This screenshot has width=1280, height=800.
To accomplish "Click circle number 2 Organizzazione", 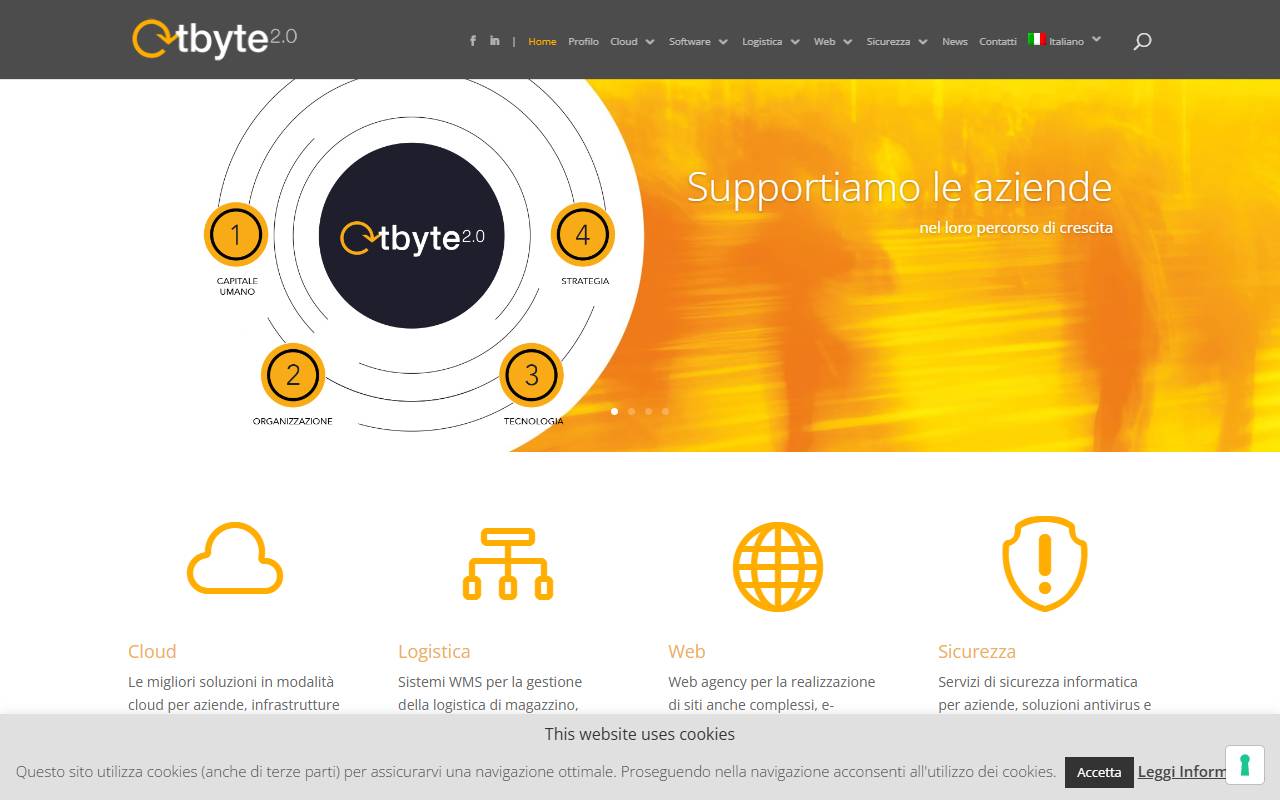I will click(293, 375).
